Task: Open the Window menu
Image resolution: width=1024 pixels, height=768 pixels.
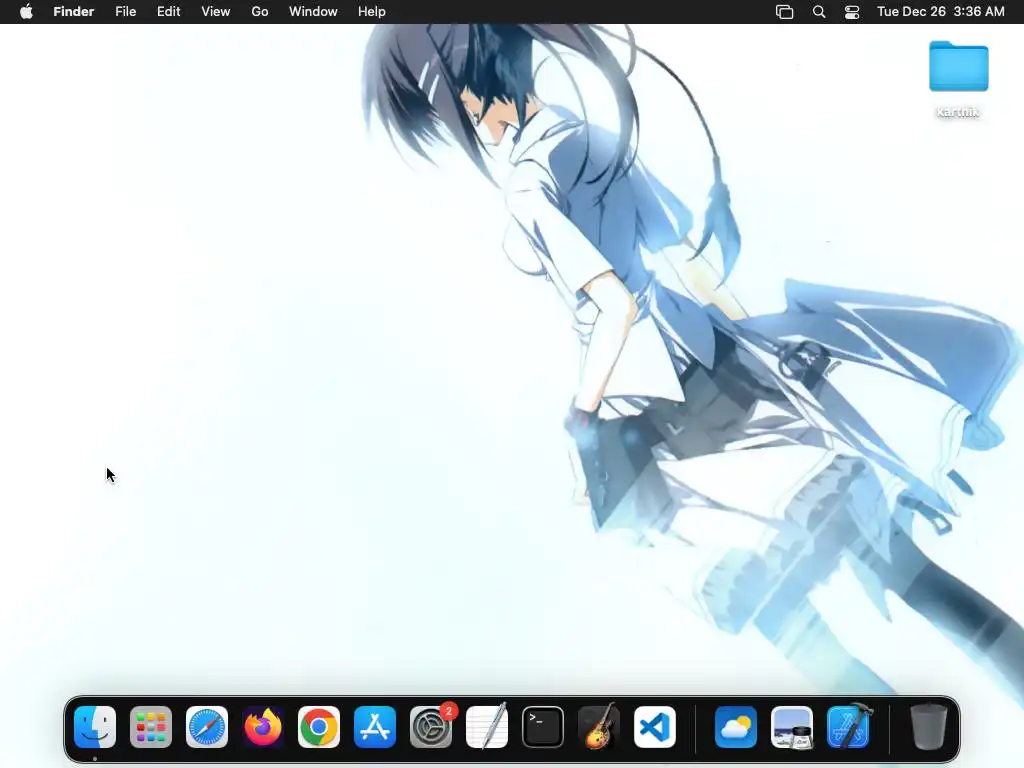Action: pyautogui.click(x=313, y=12)
